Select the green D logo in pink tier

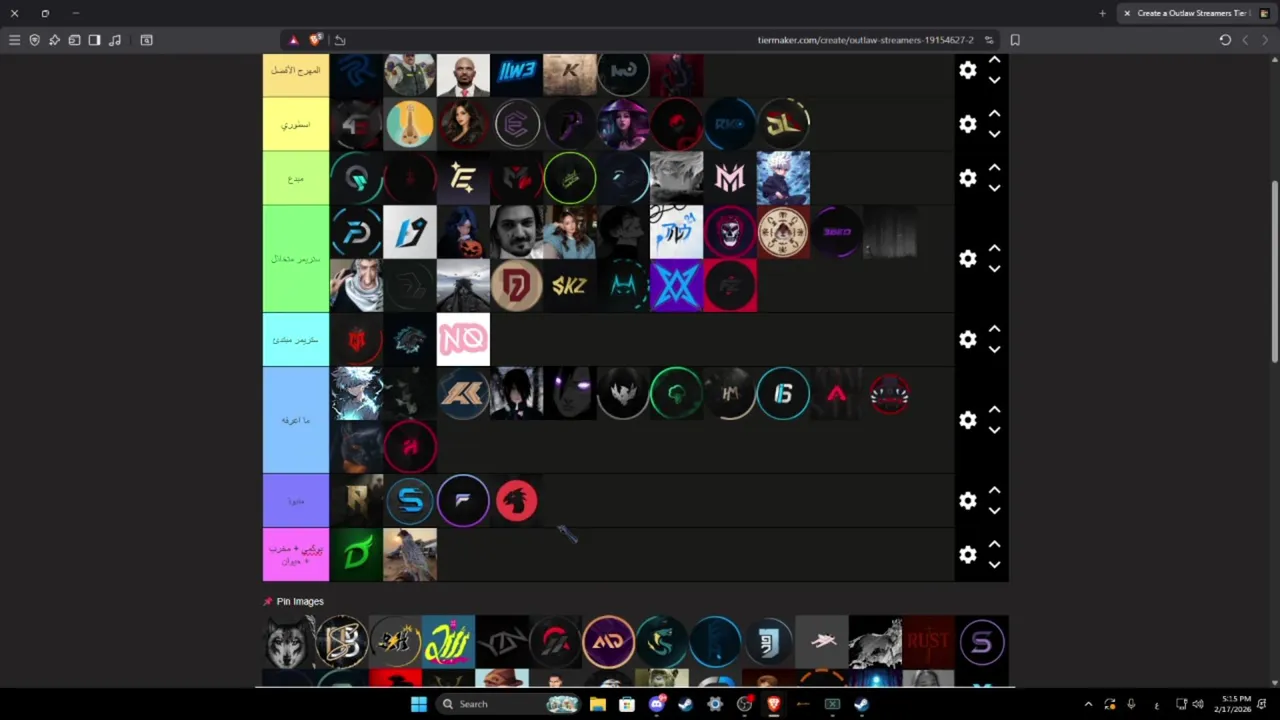[x=356, y=555]
